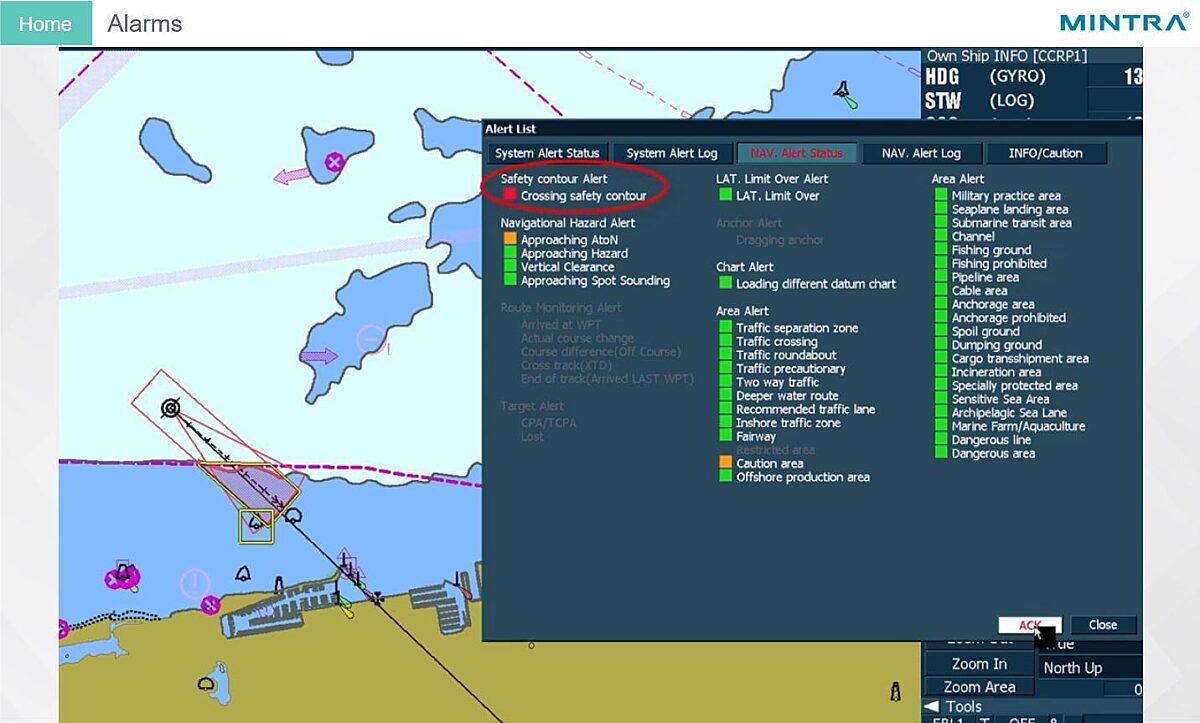Close the Alert List dialog
The width and height of the screenshot is (1200, 723).
[x=1103, y=625]
